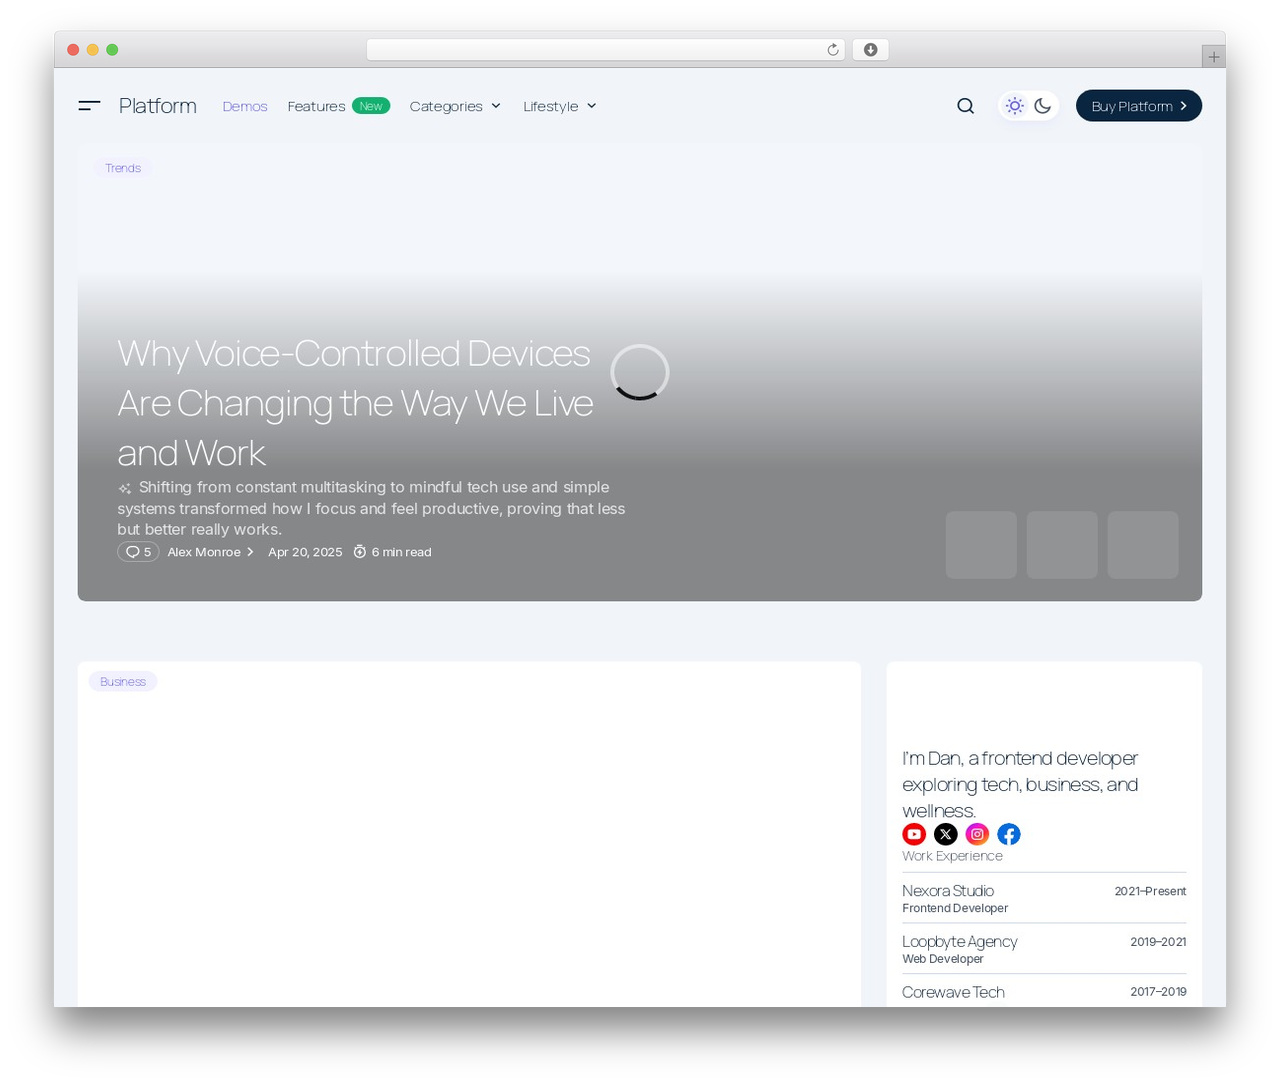Open author Alex Monroe link
The height and width of the screenshot is (1084, 1280).
[211, 552]
